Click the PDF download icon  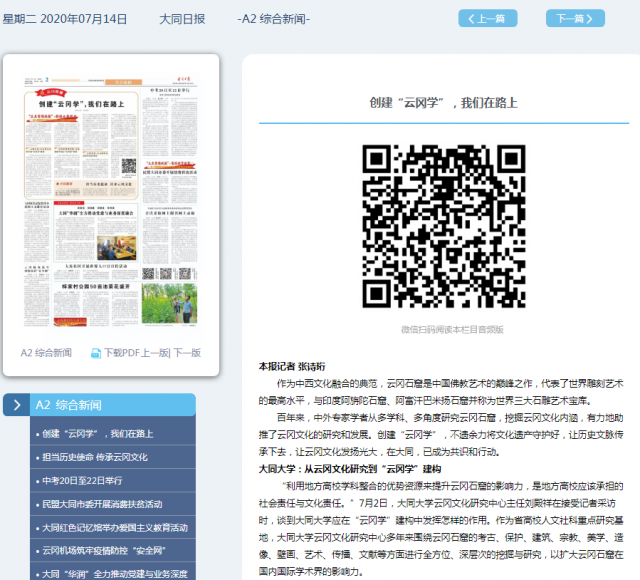[x=96, y=353]
